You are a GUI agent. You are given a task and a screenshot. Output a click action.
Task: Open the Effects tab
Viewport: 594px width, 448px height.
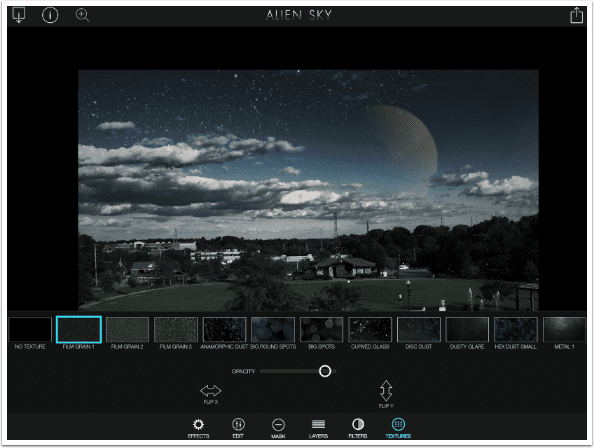[x=199, y=428]
